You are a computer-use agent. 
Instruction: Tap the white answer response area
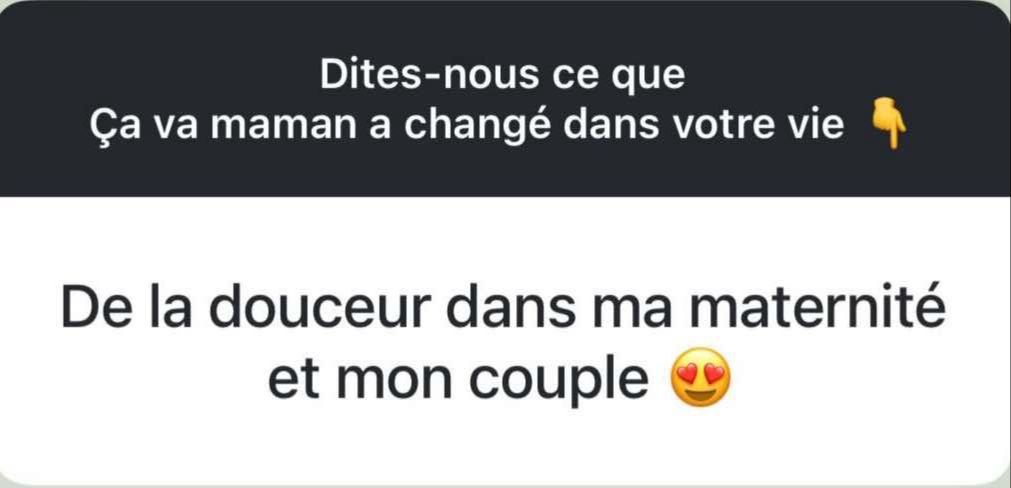(506, 340)
